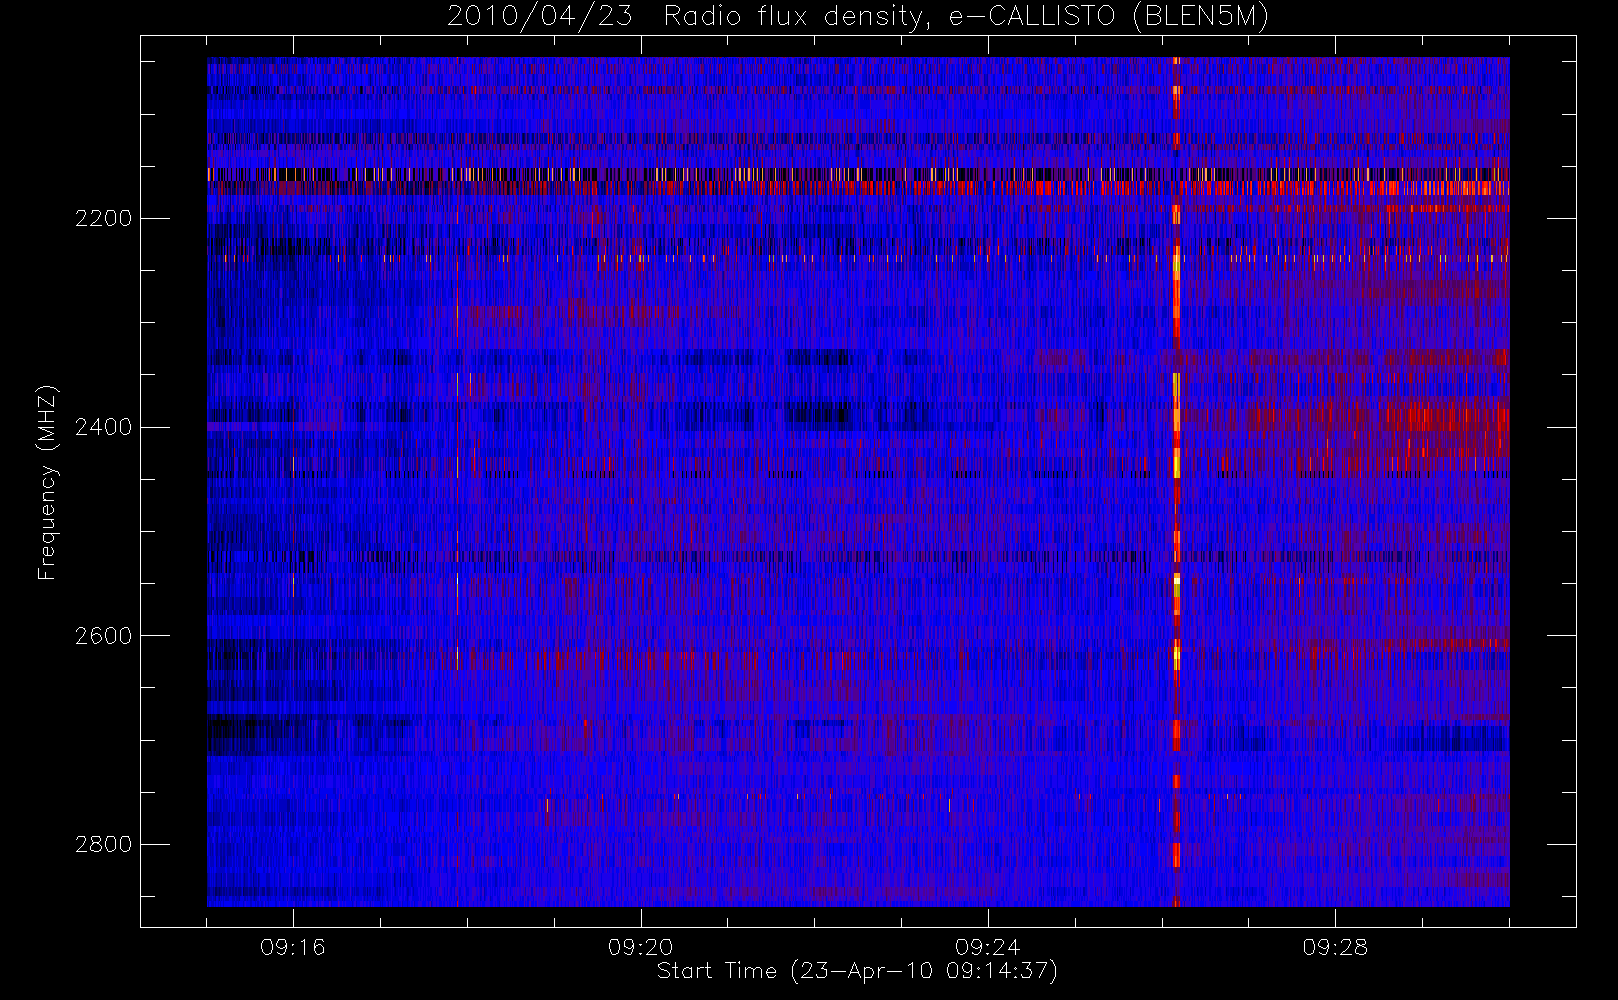Click the date '2010/04/23' in the title
The image size is (1618, 1000).
(540, 17)
